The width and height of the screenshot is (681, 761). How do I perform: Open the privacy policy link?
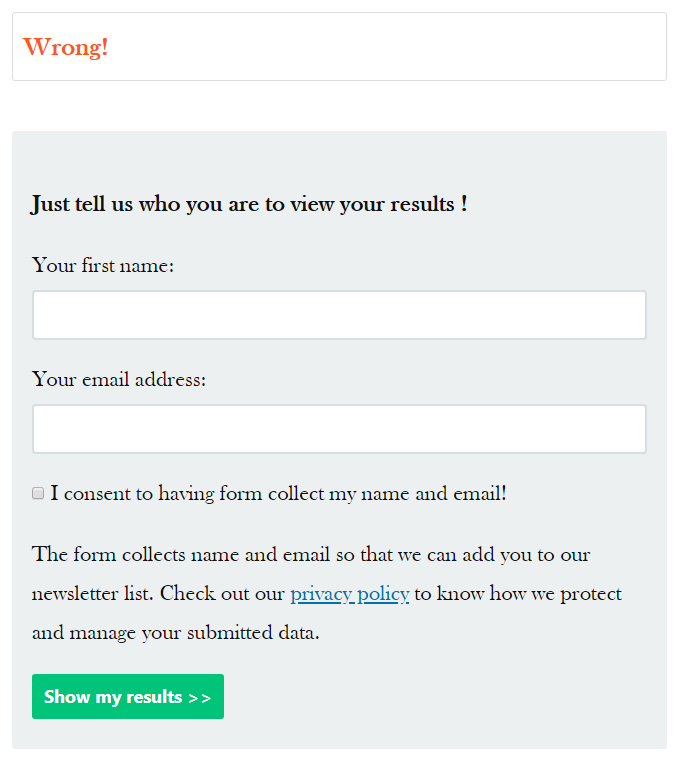coord(349,594)
